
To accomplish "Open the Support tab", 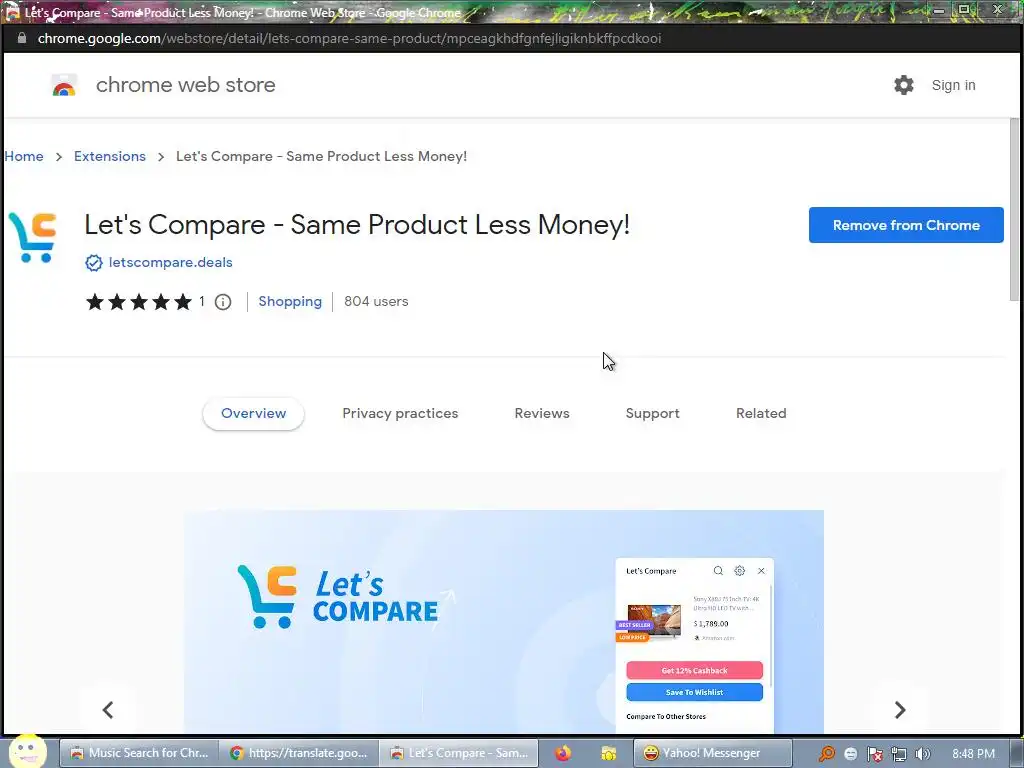I will click(652, 413).
